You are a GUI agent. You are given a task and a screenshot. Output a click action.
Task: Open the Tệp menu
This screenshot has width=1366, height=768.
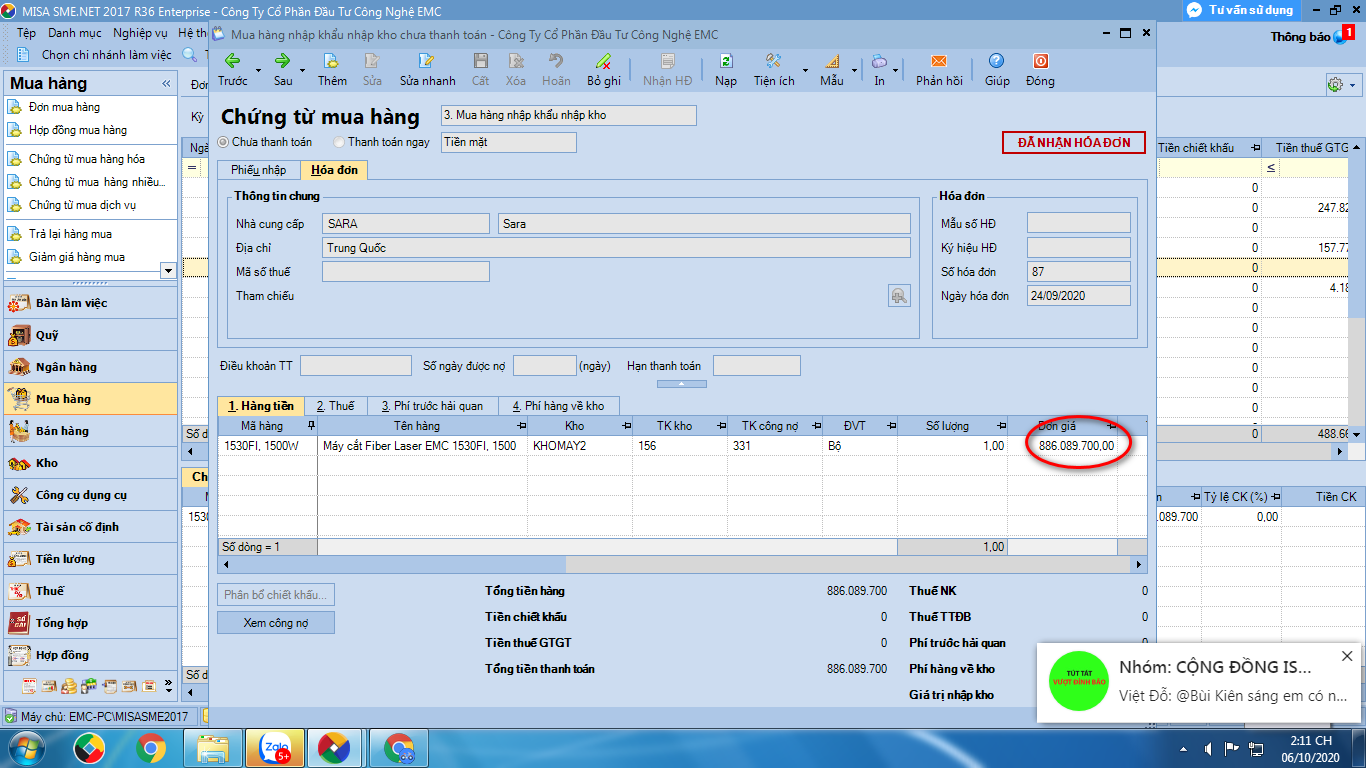tap(26, 33)
